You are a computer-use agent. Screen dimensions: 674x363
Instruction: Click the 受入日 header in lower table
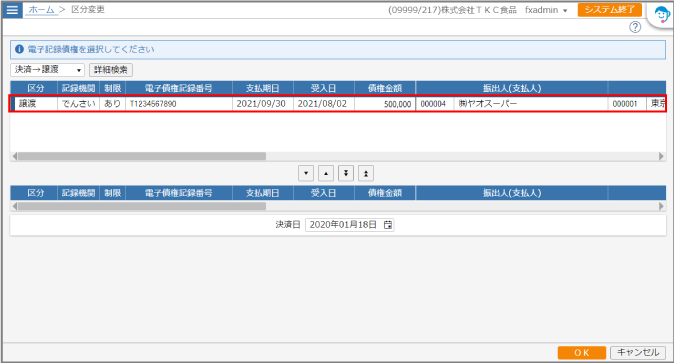tap(324, 193)
